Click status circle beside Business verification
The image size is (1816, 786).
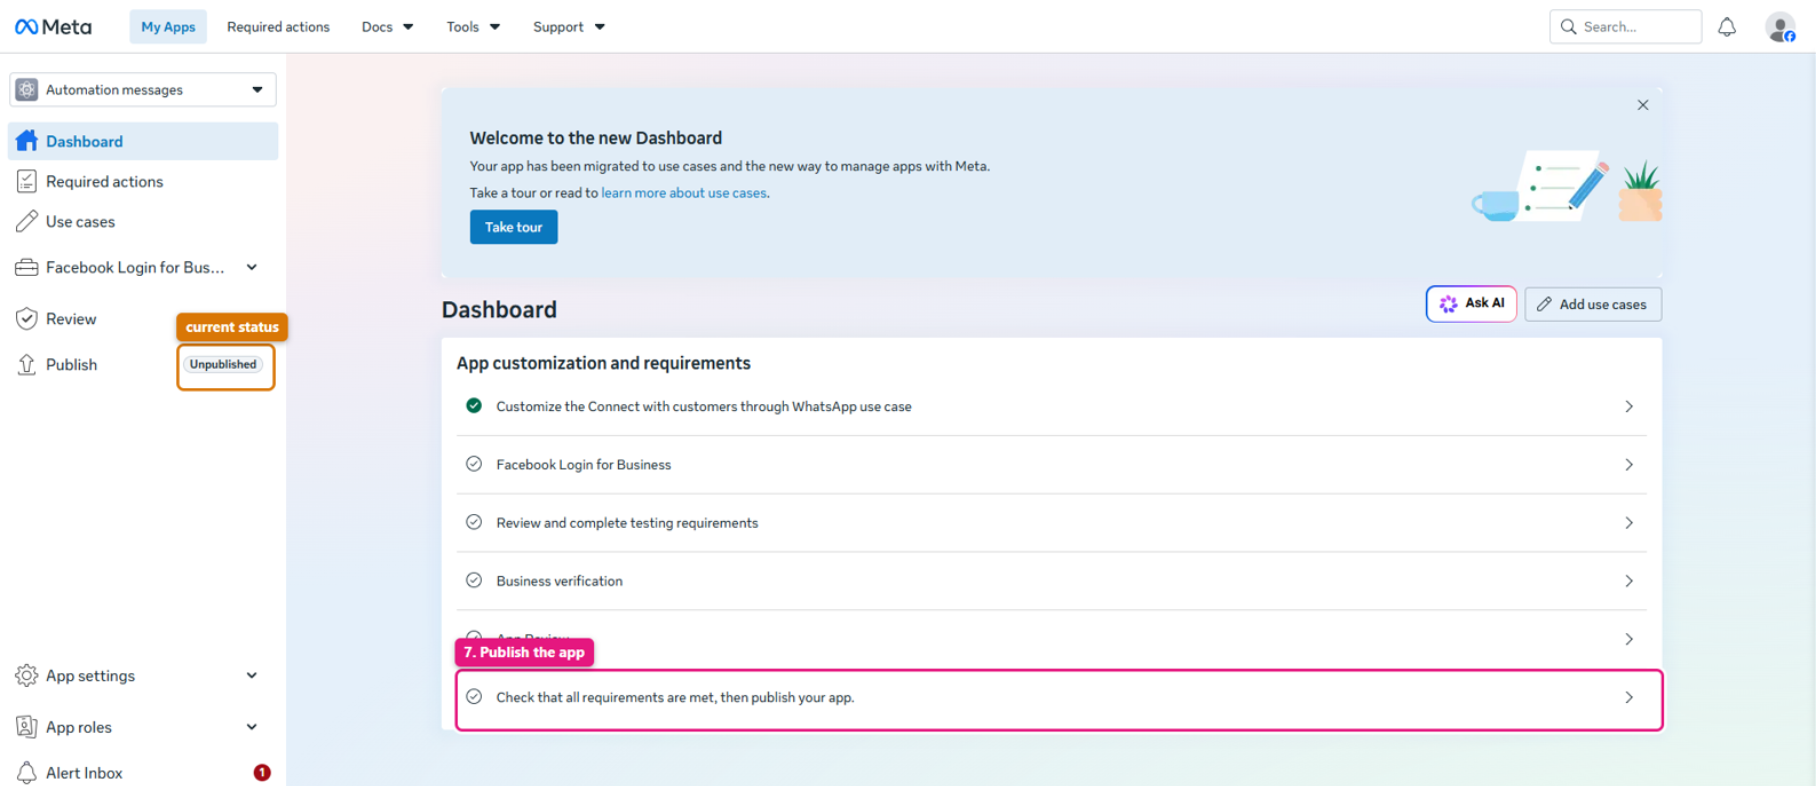click(474, 580)
